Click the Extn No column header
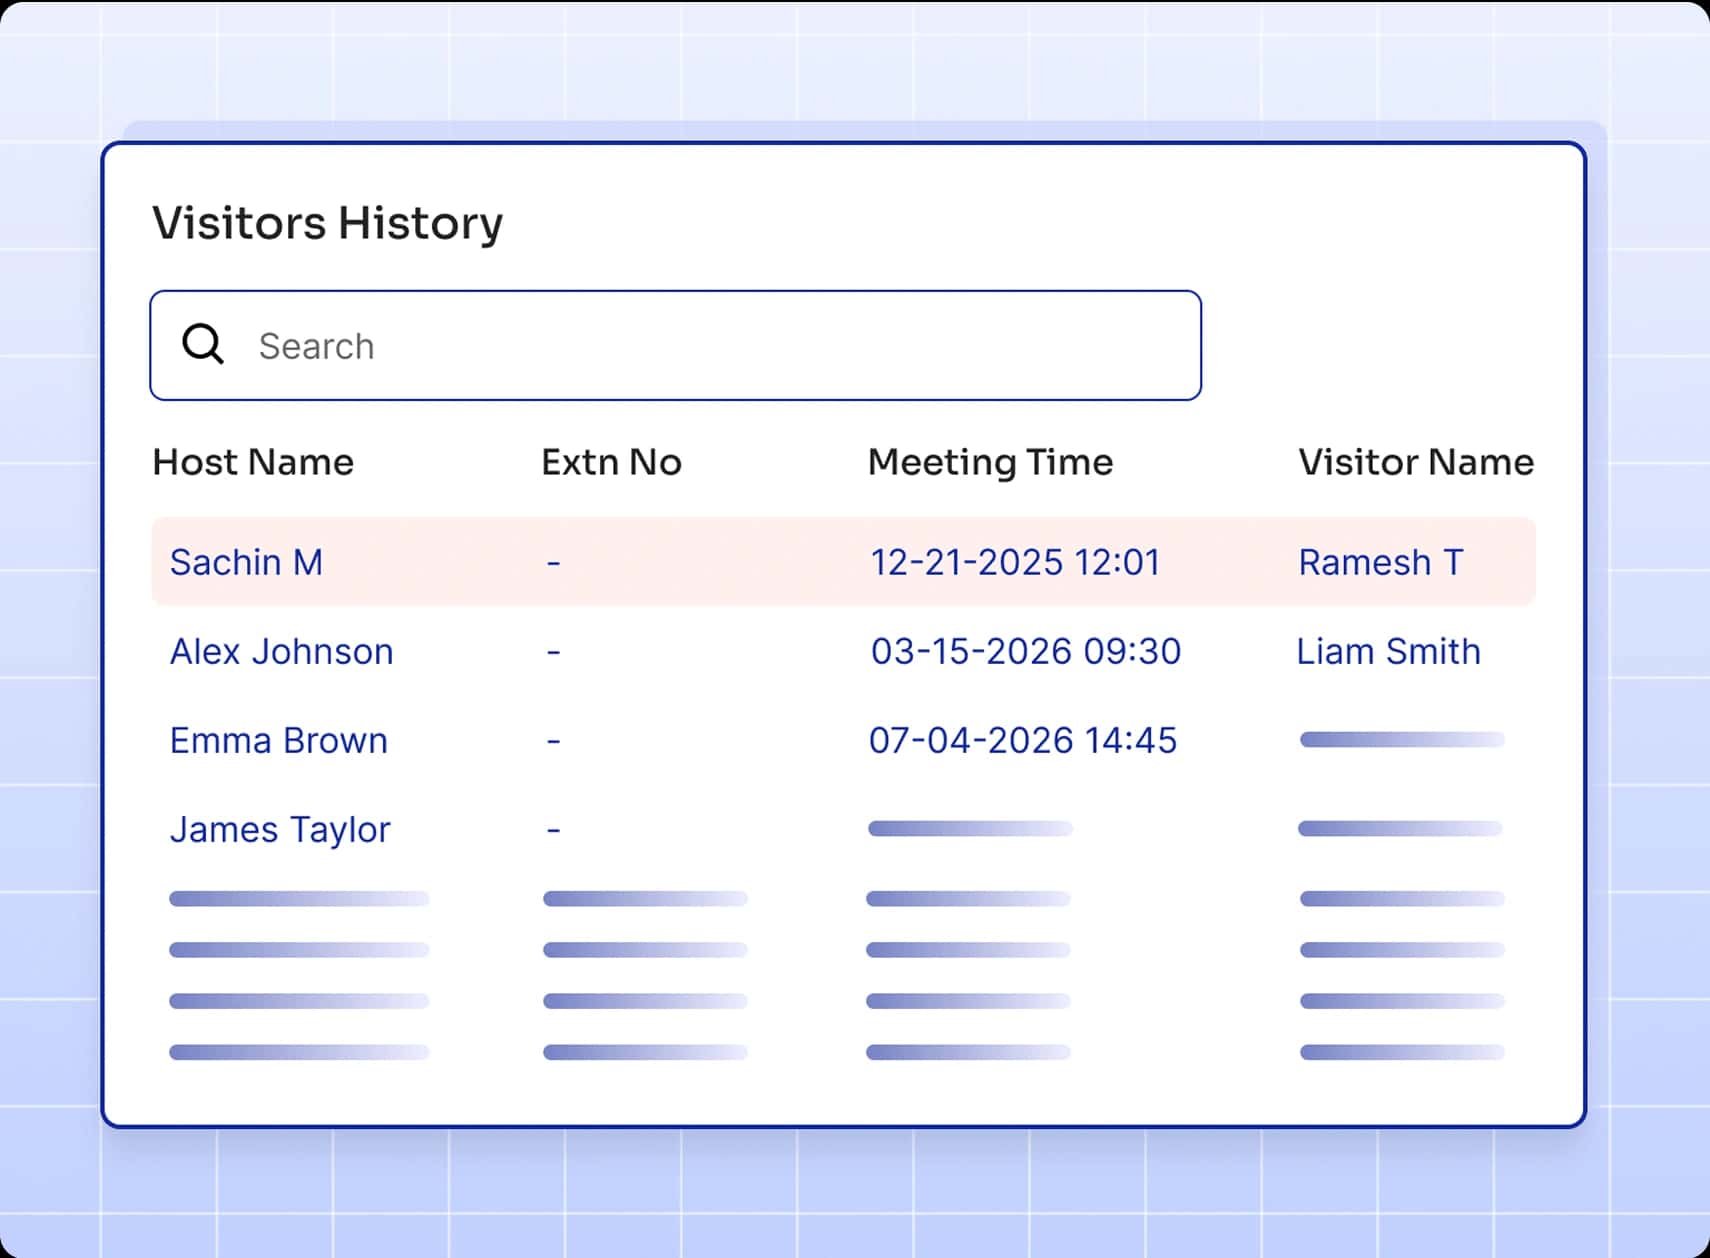The width and height of the screenshot is (1710, 1258). 611,462
